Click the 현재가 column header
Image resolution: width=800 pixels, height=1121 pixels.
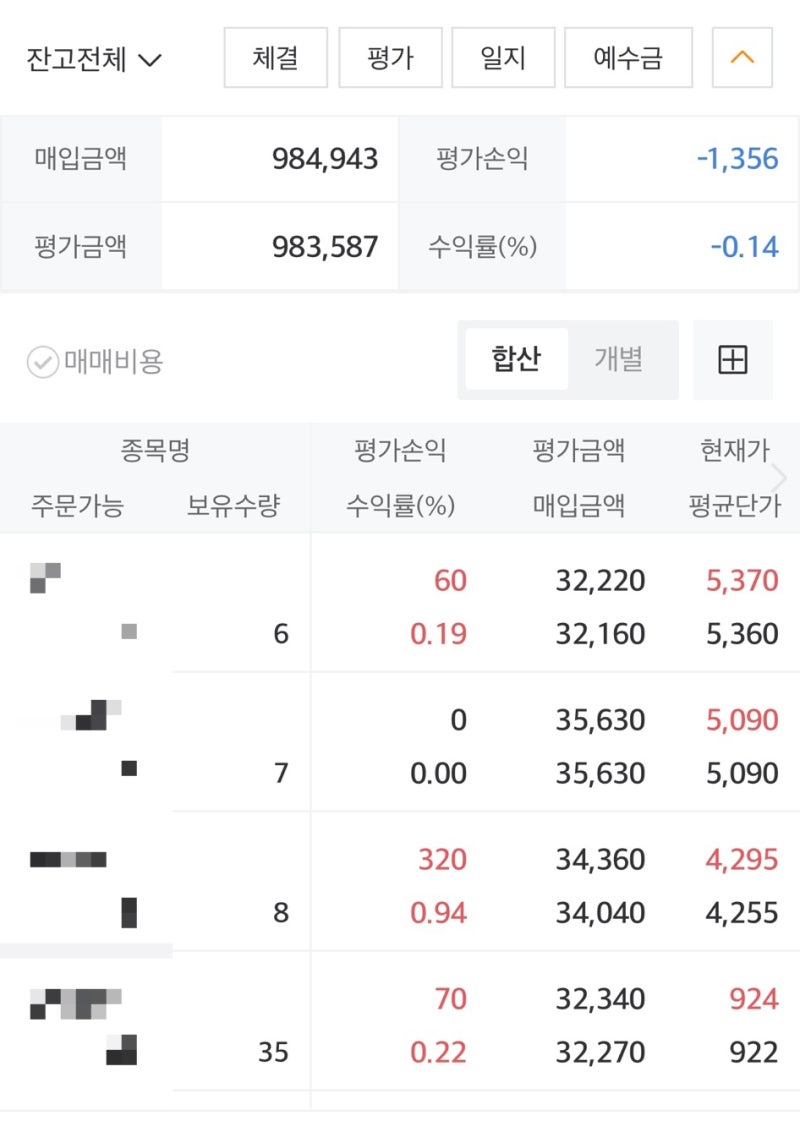pos(735,450)
